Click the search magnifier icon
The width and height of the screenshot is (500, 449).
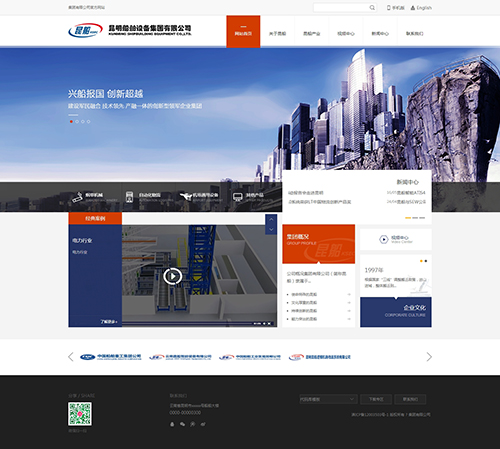coord(372,8)
